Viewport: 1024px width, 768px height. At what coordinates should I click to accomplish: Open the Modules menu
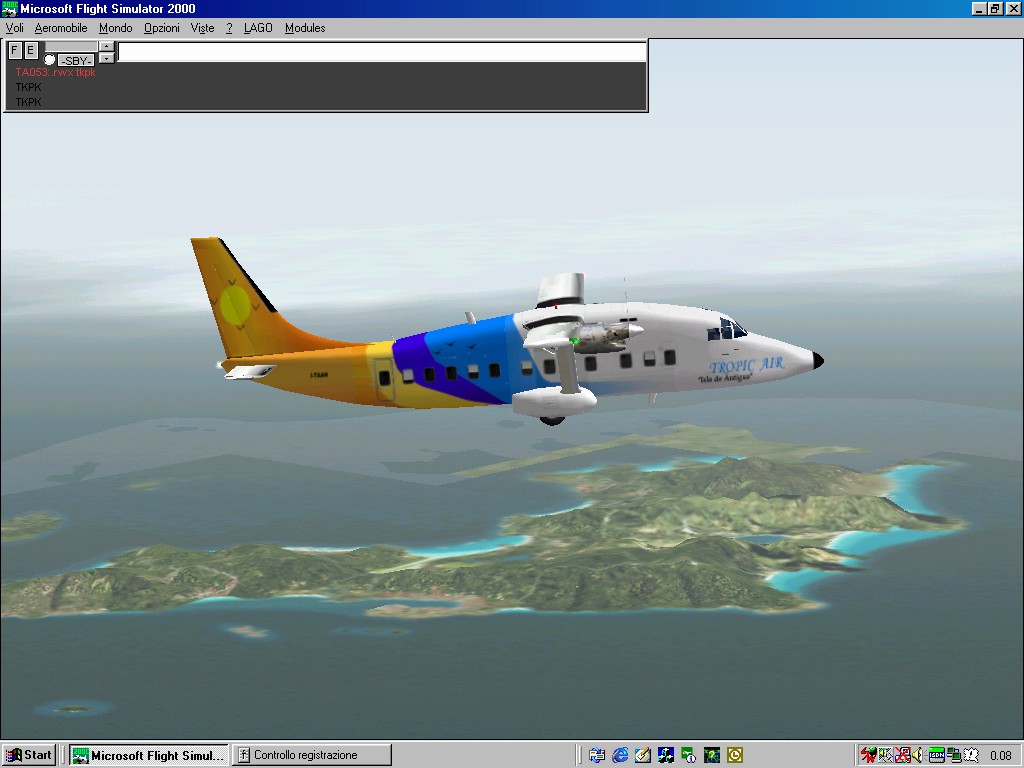305,28
